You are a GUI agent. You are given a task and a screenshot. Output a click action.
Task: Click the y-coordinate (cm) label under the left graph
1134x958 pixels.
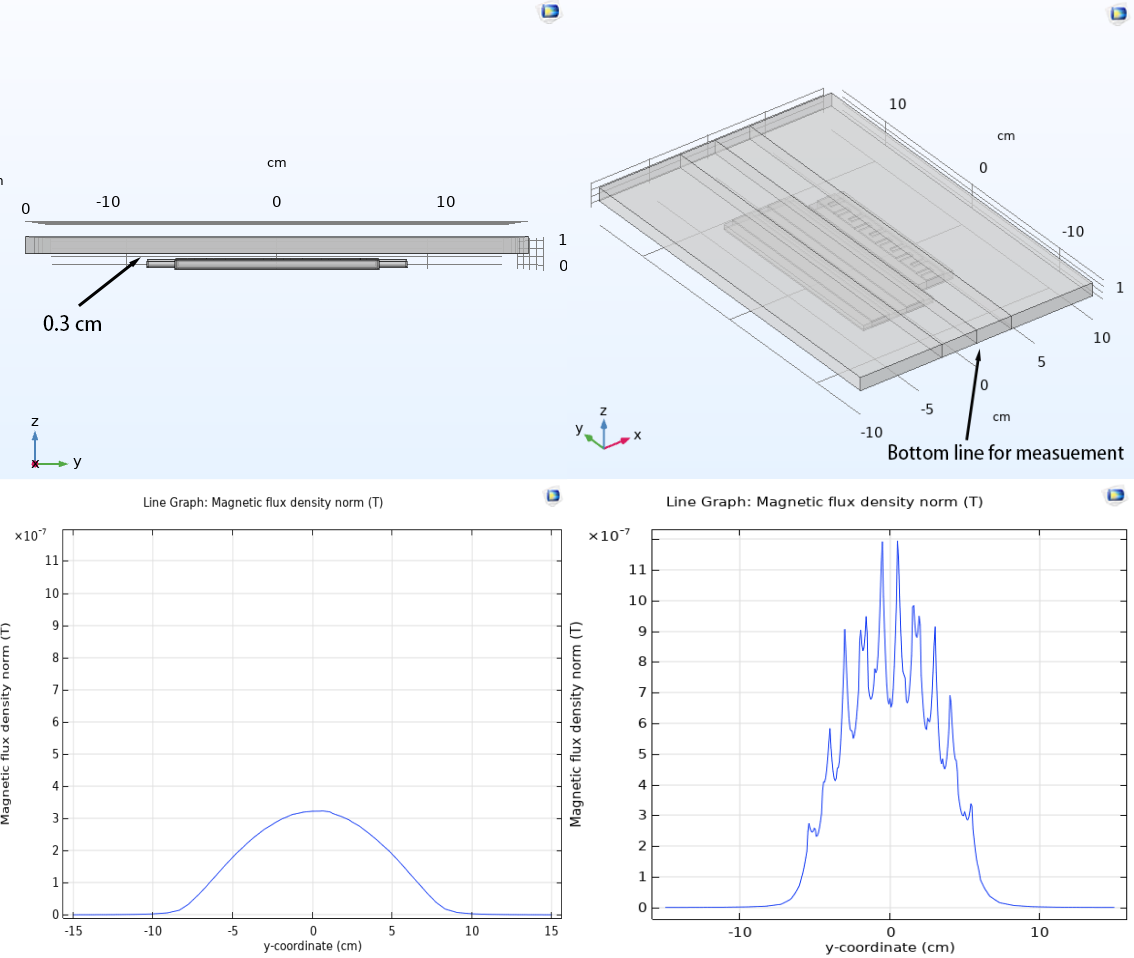(312, 943)
